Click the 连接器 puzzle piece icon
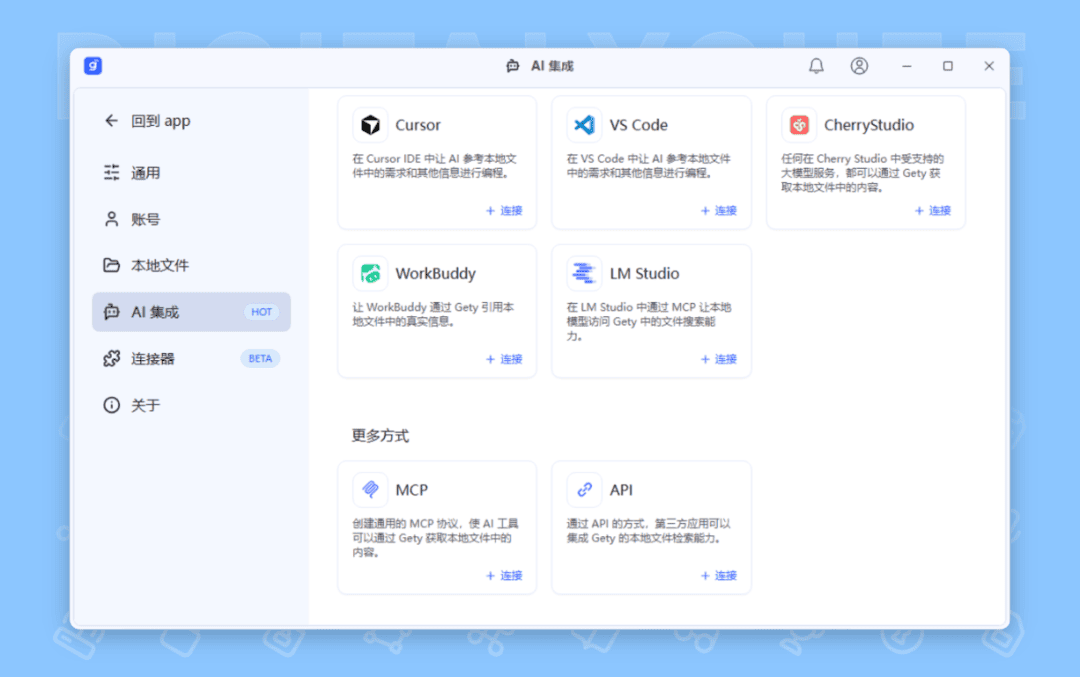 pyautogui.click(x=112, y=358)
